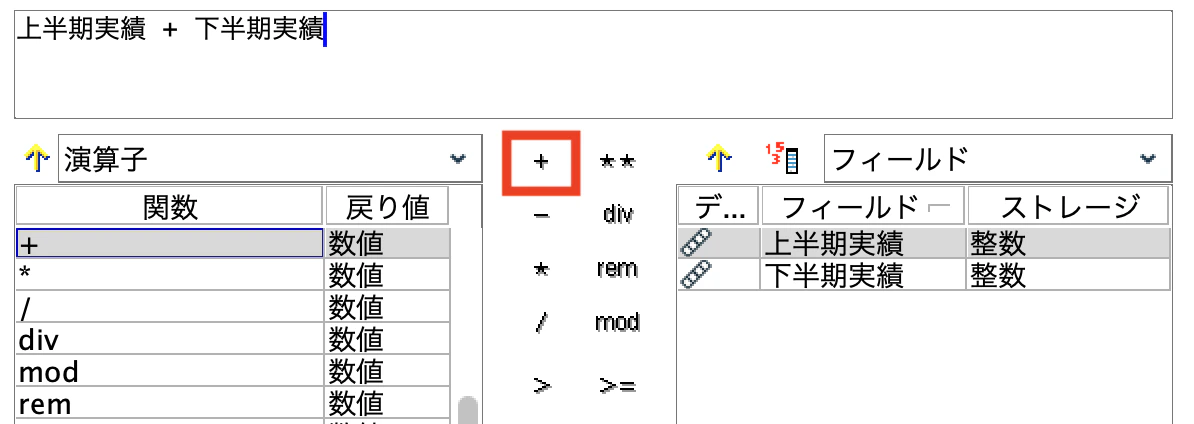Insert selected field with yellow arrow beside フィールド

(720, 158)
